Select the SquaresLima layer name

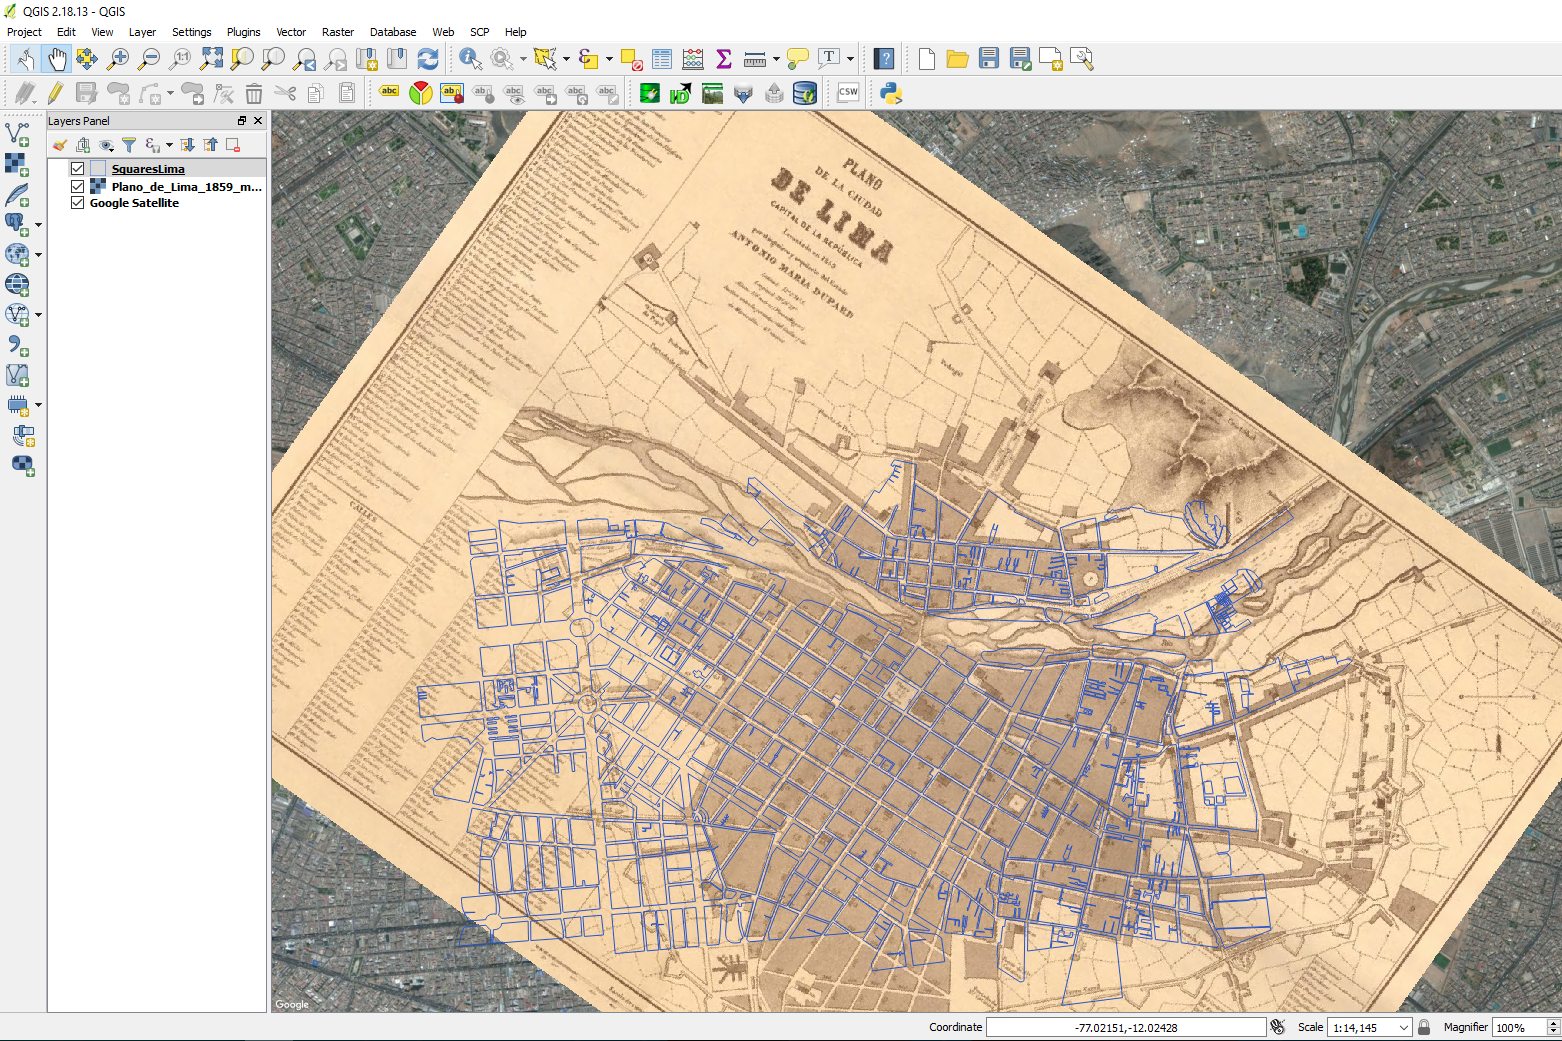point(148,169)
